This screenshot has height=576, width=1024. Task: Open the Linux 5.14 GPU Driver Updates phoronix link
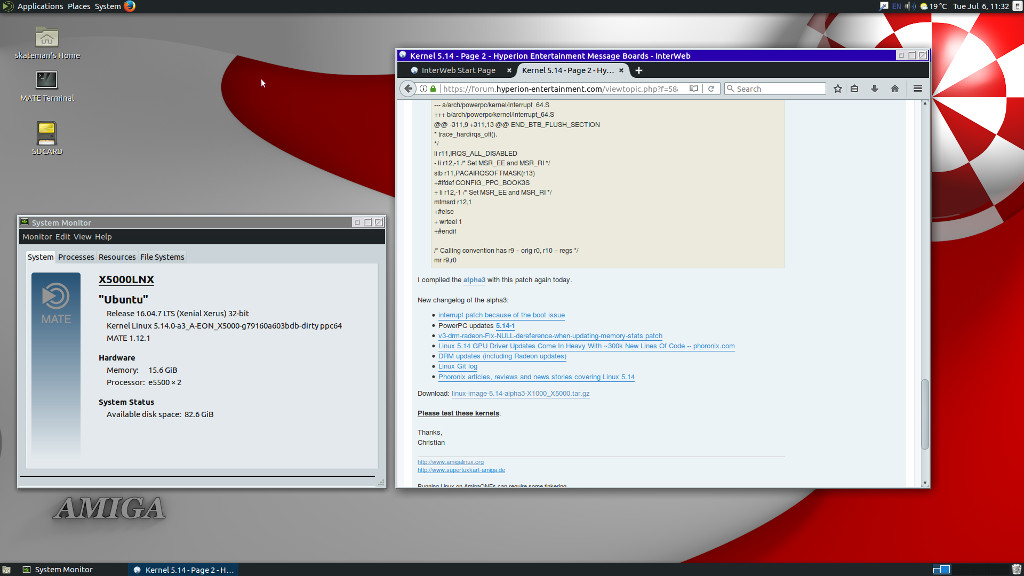point(586,346)
